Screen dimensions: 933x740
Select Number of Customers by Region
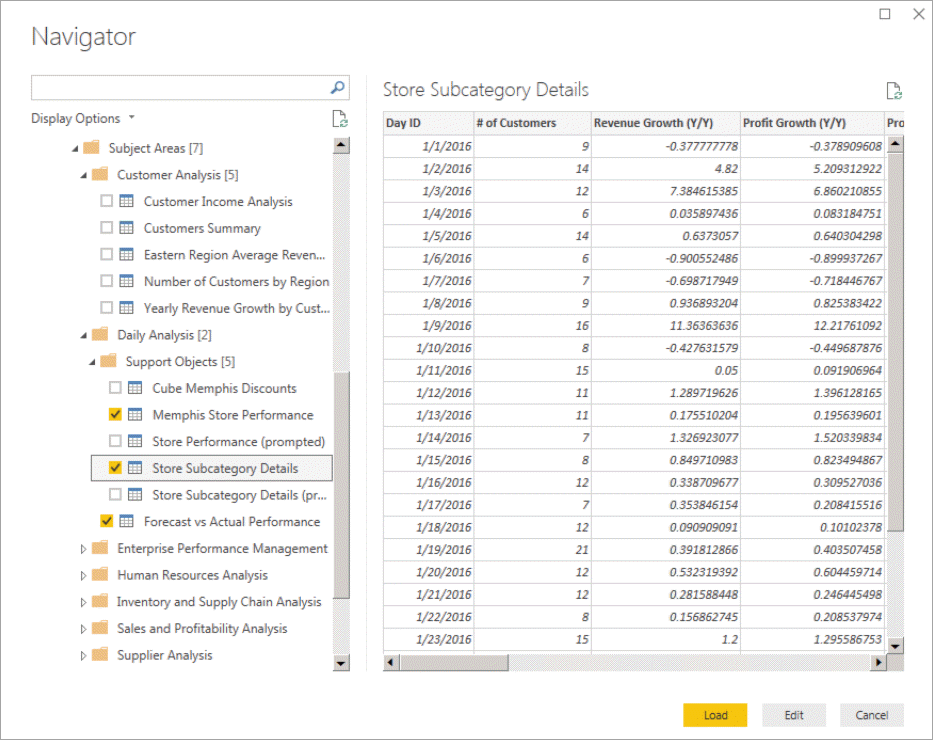point(236,282)
